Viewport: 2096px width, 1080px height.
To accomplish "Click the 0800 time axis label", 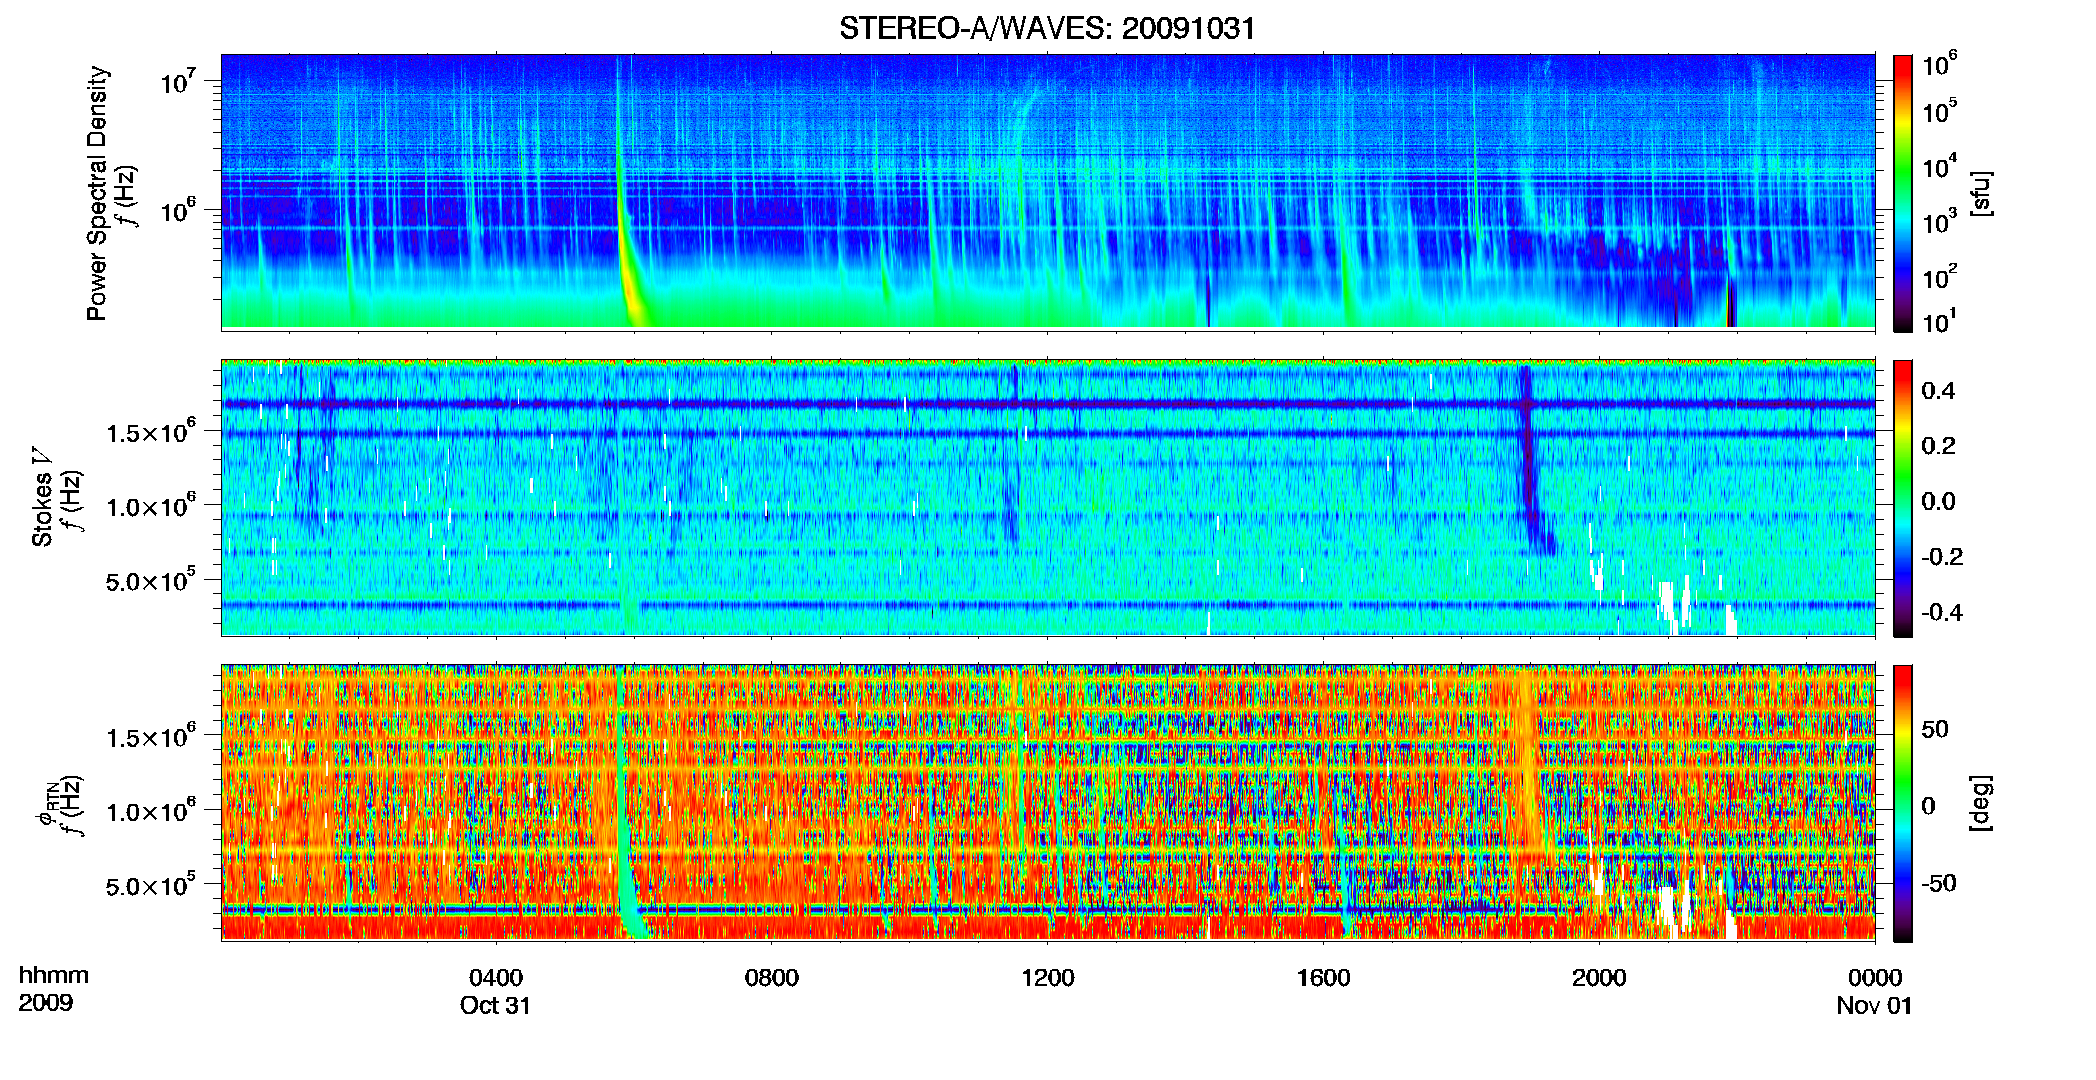I will [x=772, y=977].
